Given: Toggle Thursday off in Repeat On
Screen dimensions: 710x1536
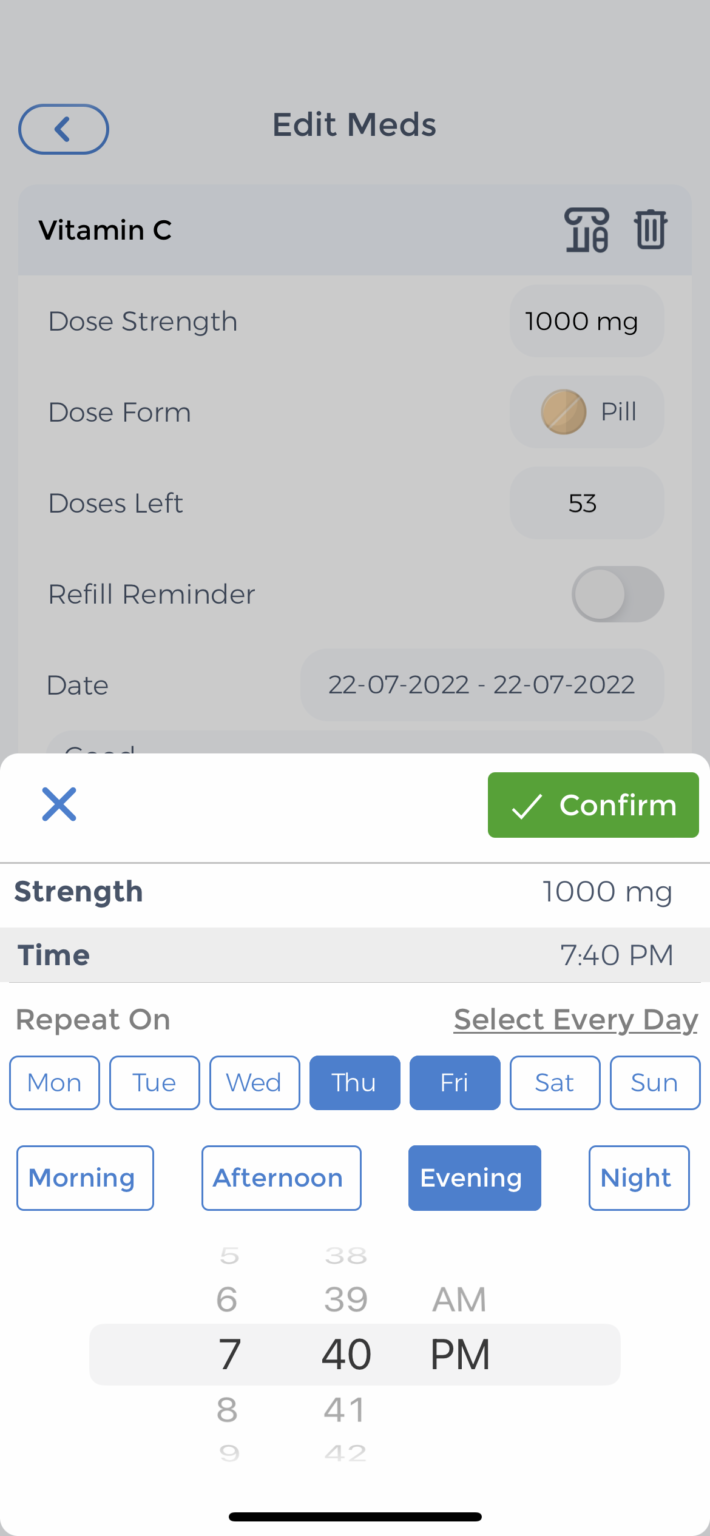Looking at the screenshot, I should click(354, 1082).
